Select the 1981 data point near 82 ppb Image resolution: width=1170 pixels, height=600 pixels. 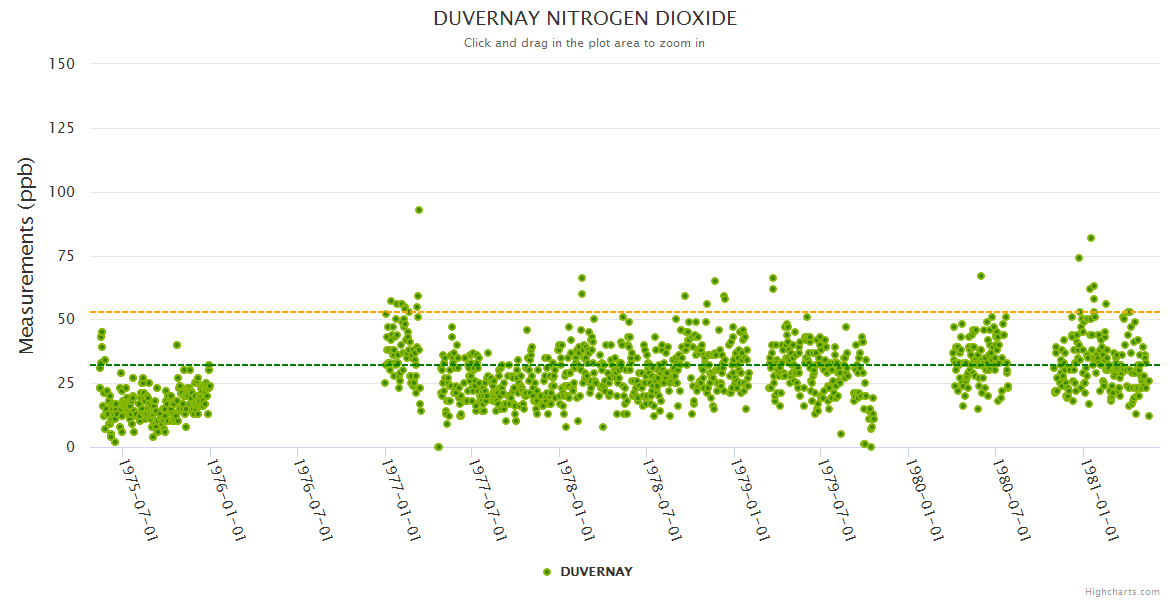1091,238
